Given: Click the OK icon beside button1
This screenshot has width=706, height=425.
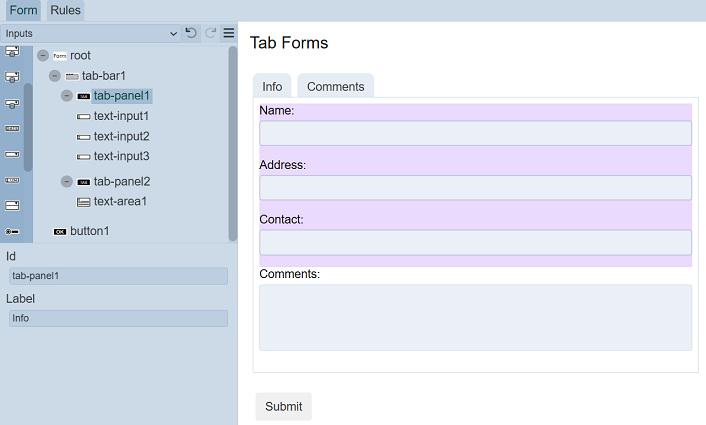Looking at the screenshot, I should tap(60, 231).
